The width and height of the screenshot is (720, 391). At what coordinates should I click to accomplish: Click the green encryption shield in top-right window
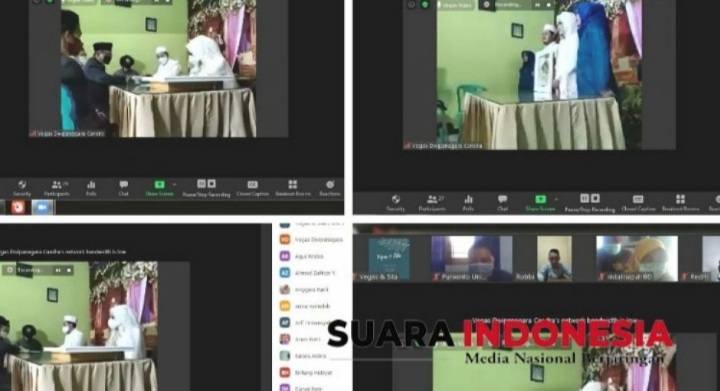[425, 5]
